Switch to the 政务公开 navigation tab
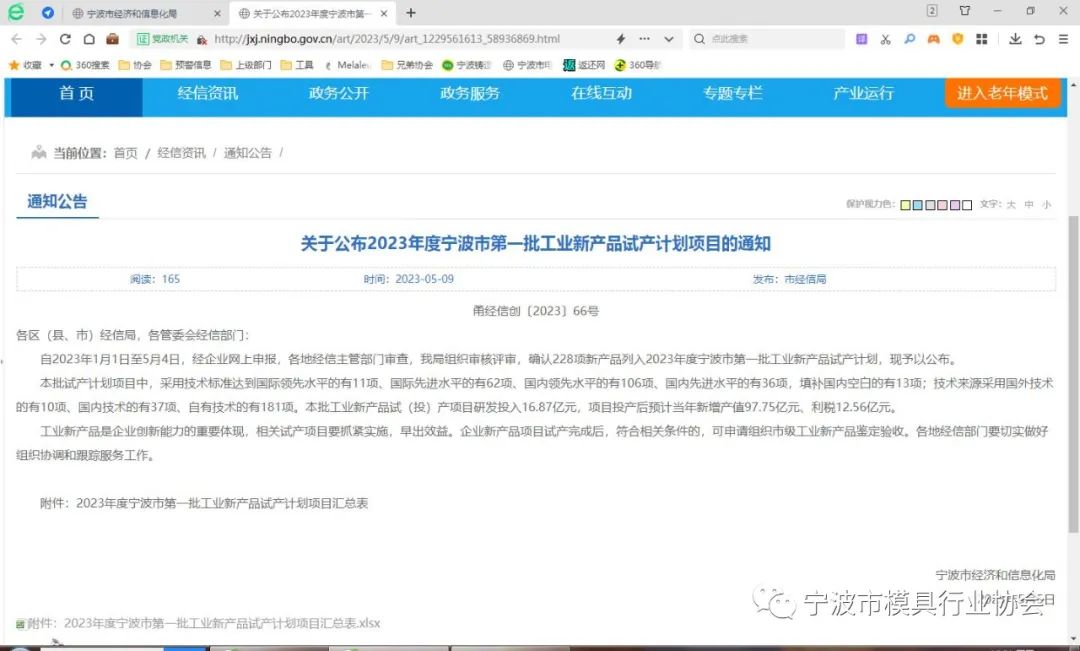 (x=338, y=93)
